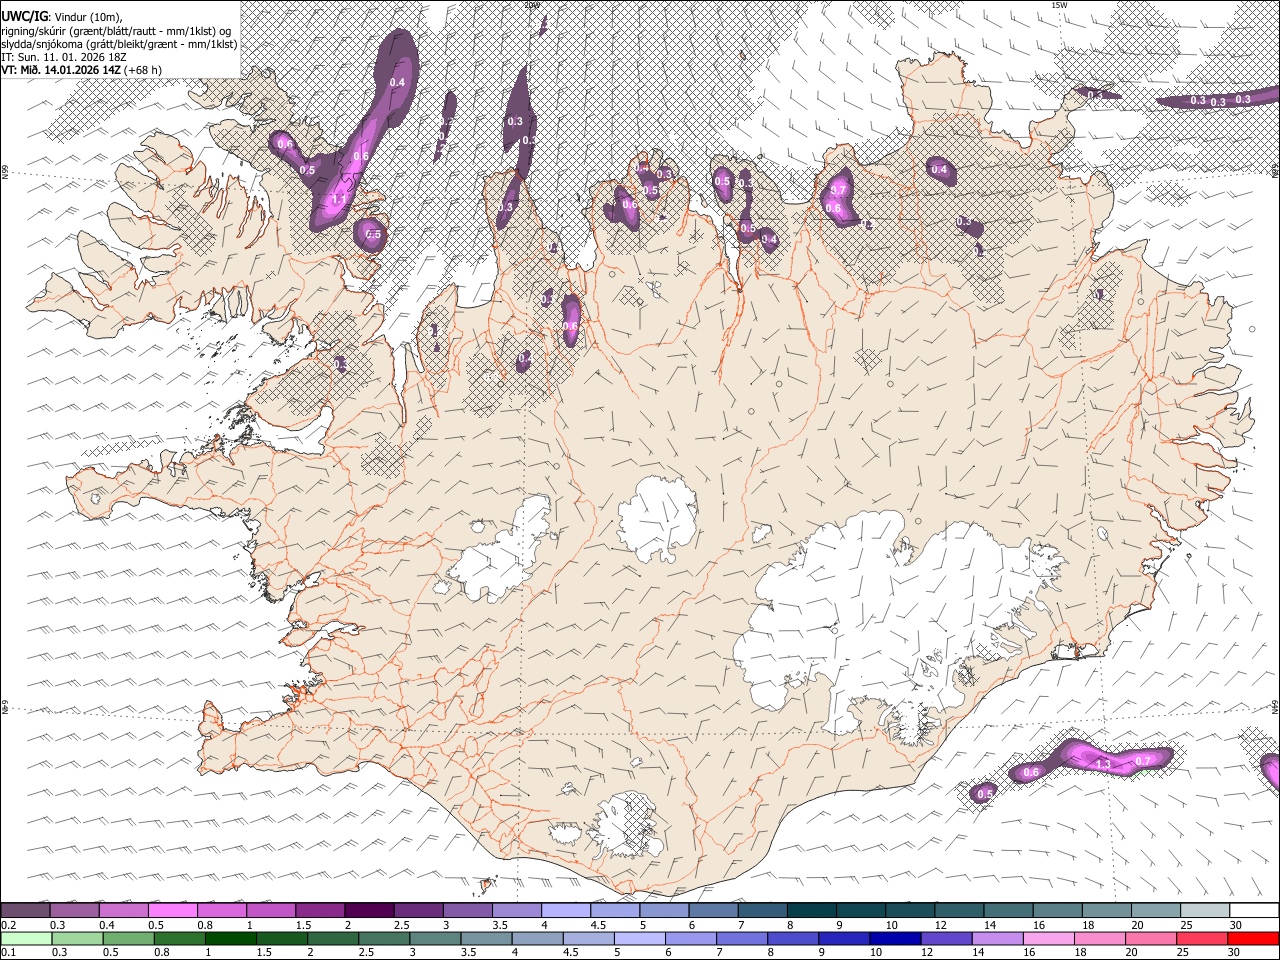Click the pink swatch at 18 on rain scale

coord(1099,938)
